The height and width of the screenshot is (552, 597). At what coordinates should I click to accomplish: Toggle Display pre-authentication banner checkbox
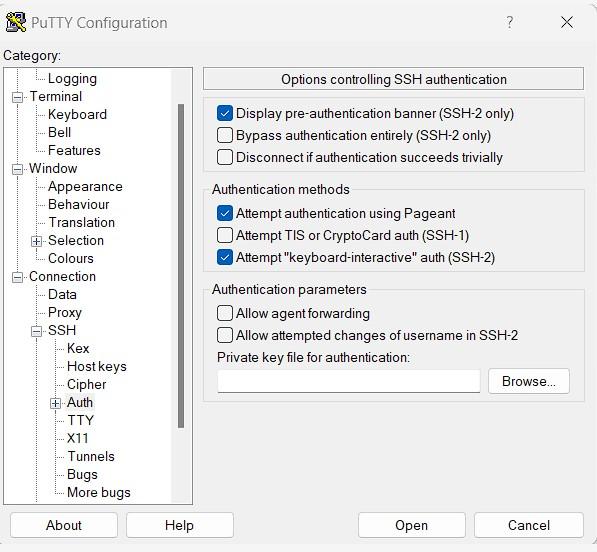tap(225, 113)
